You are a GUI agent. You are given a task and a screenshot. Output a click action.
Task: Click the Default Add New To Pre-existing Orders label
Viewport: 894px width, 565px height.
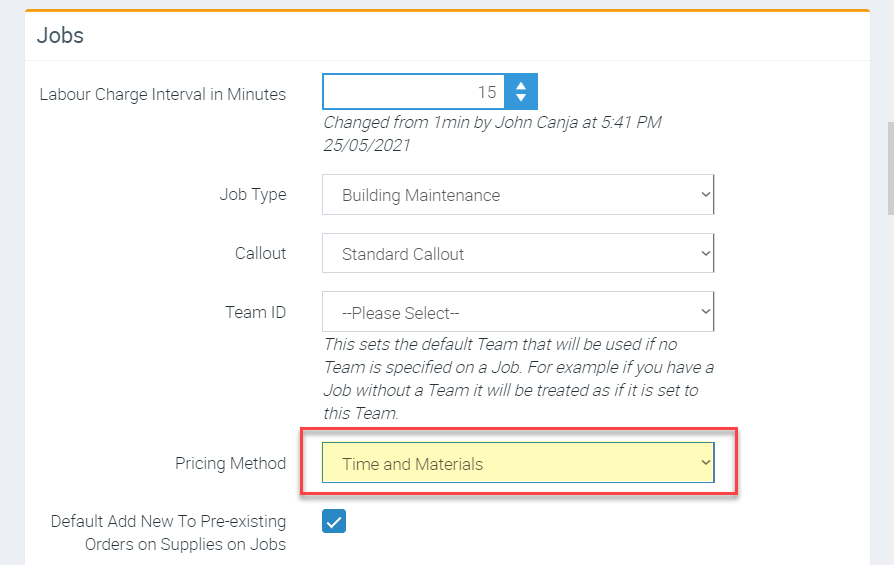click(168, 532)
